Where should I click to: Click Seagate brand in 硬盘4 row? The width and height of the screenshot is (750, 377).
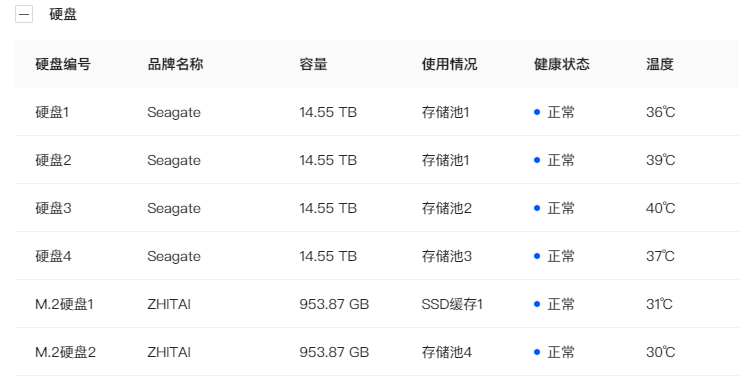tap(174, 257)
